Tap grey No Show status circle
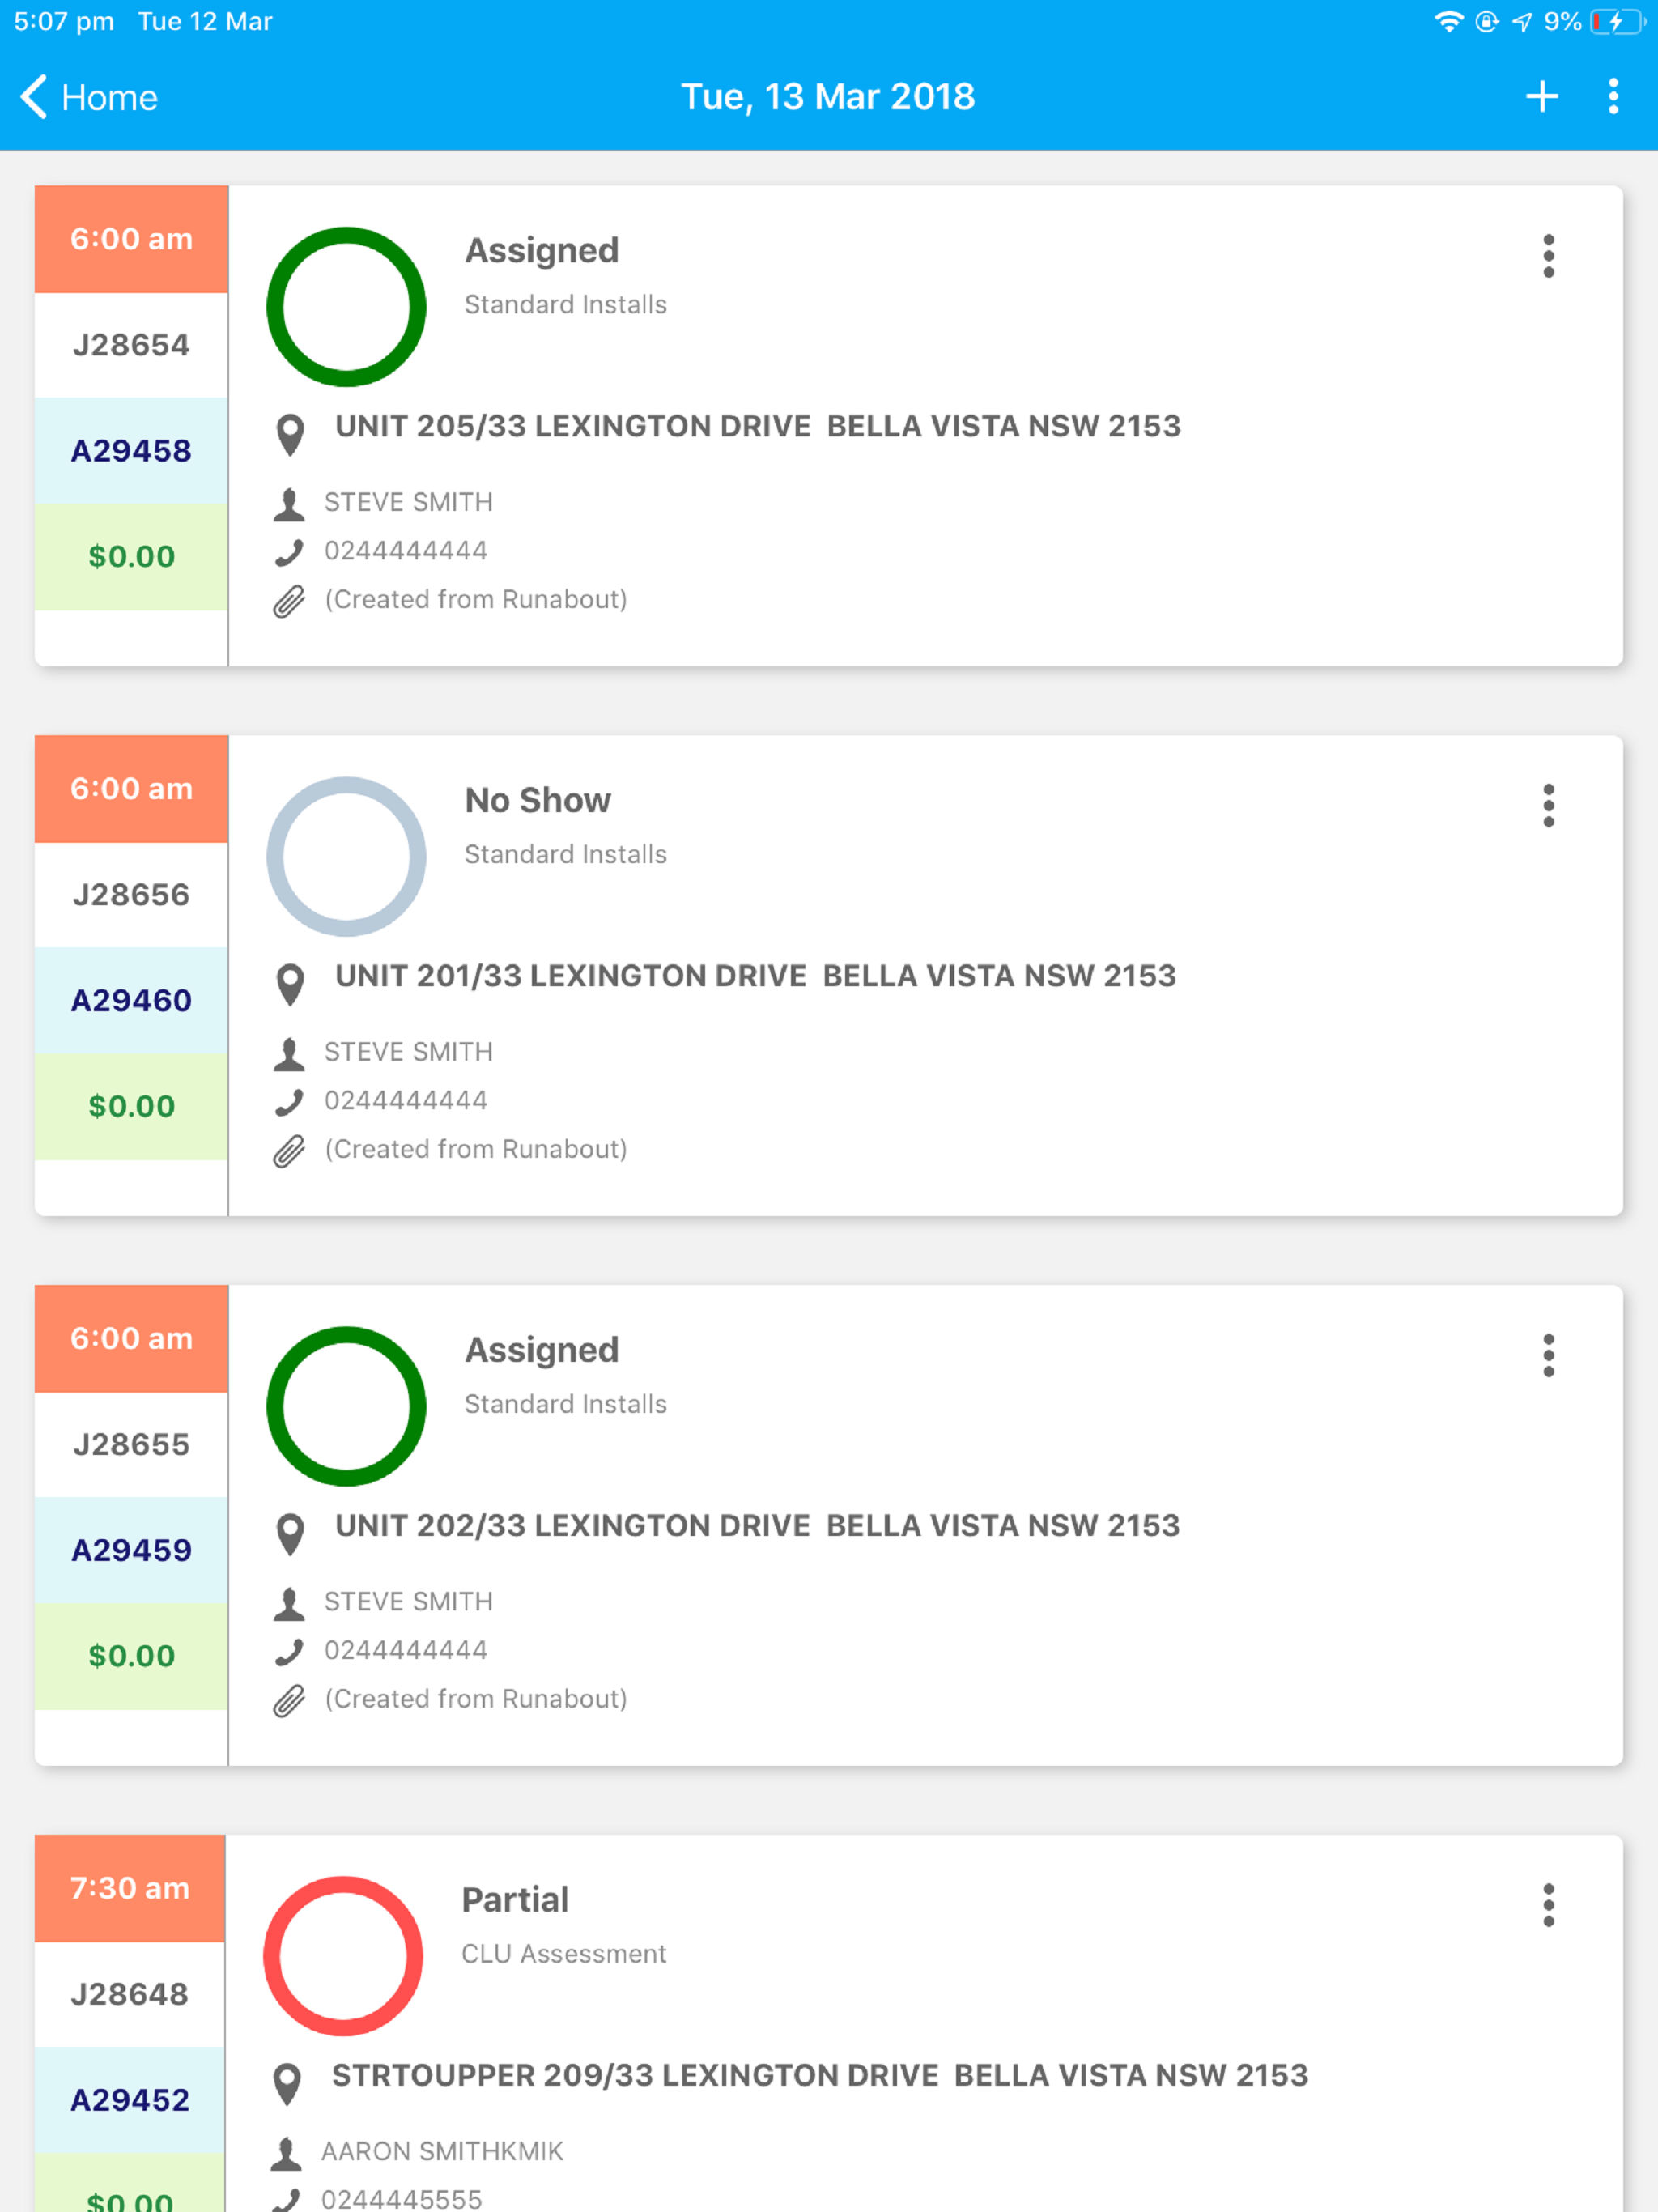 click(346, 857)
